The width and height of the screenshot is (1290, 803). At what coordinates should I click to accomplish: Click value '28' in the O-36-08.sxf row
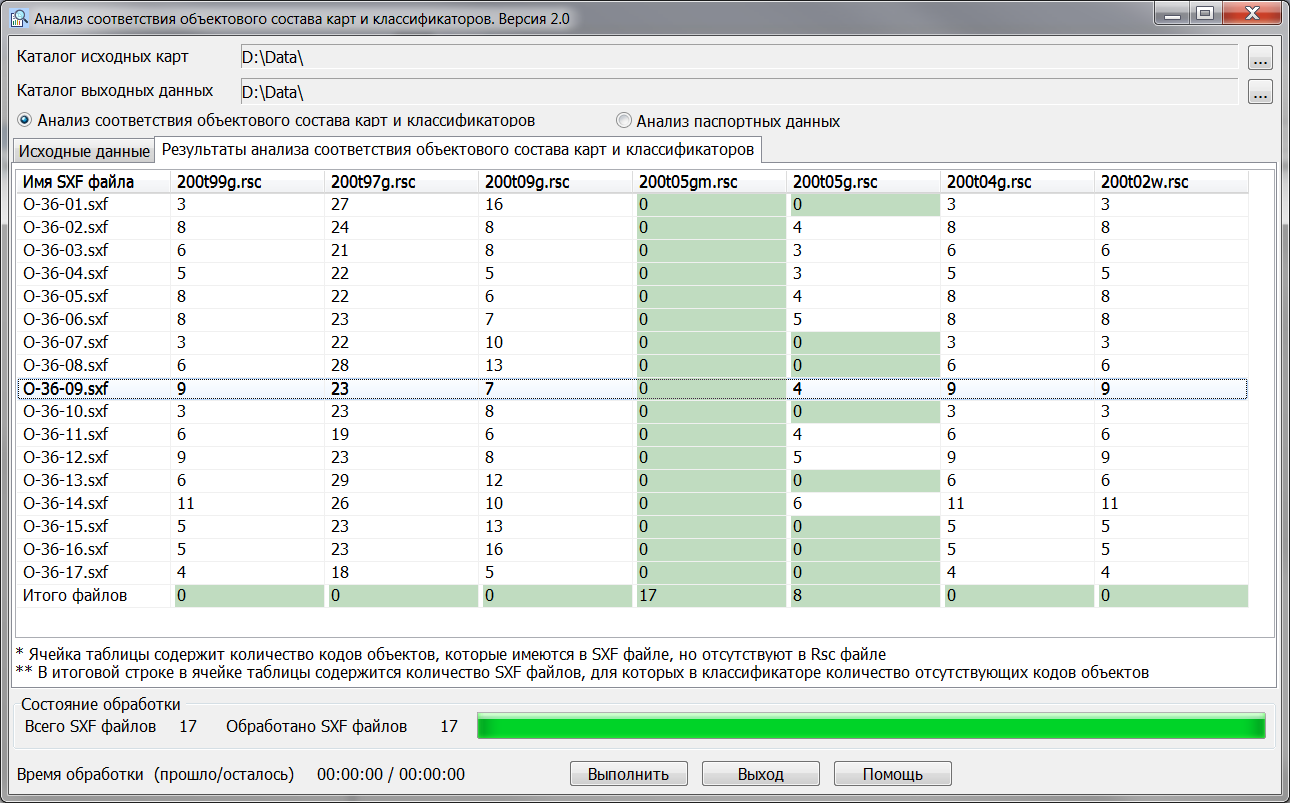(x=339, y=365)
